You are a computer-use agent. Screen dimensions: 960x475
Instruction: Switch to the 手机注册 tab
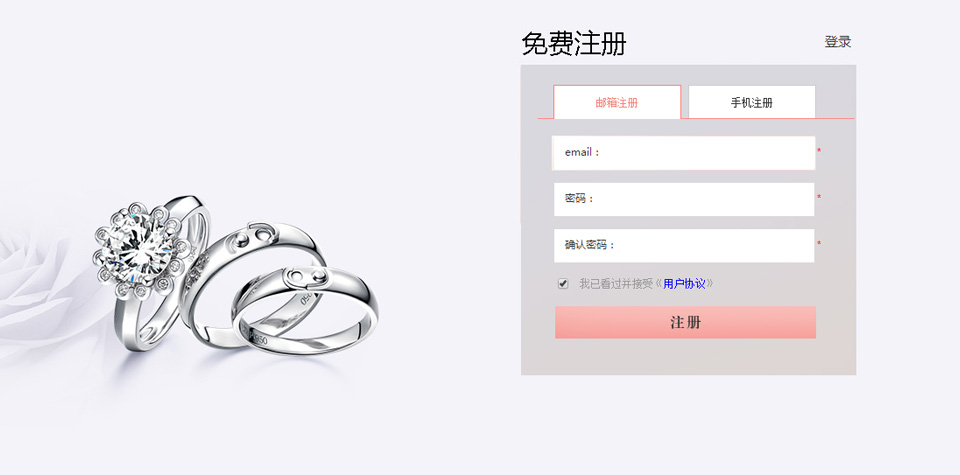[752, 102]
